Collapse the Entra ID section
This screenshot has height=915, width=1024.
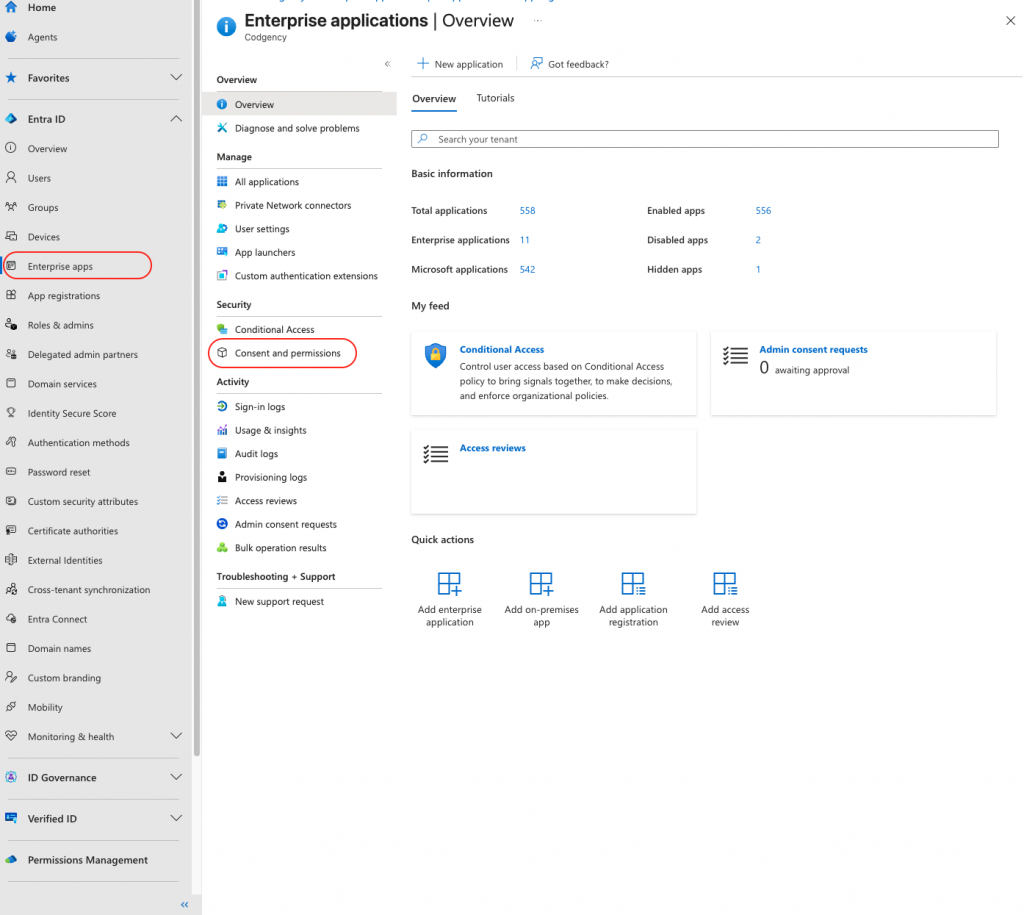coord(176,119)
